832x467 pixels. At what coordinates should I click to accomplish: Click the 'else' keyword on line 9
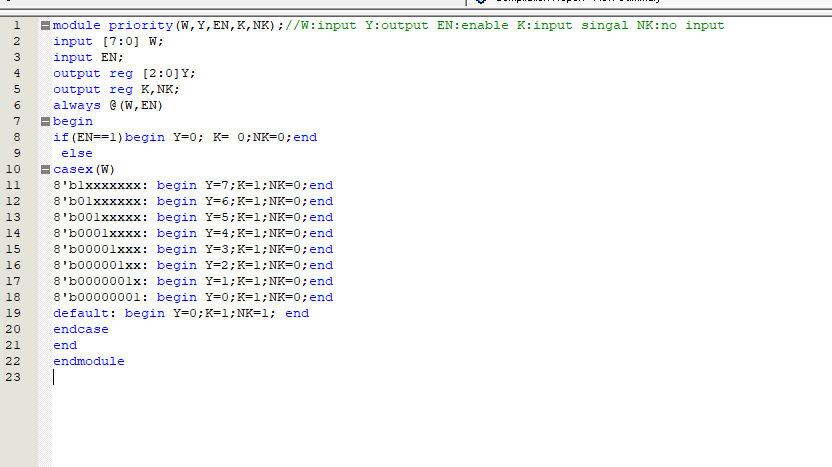tap(77, 153)
